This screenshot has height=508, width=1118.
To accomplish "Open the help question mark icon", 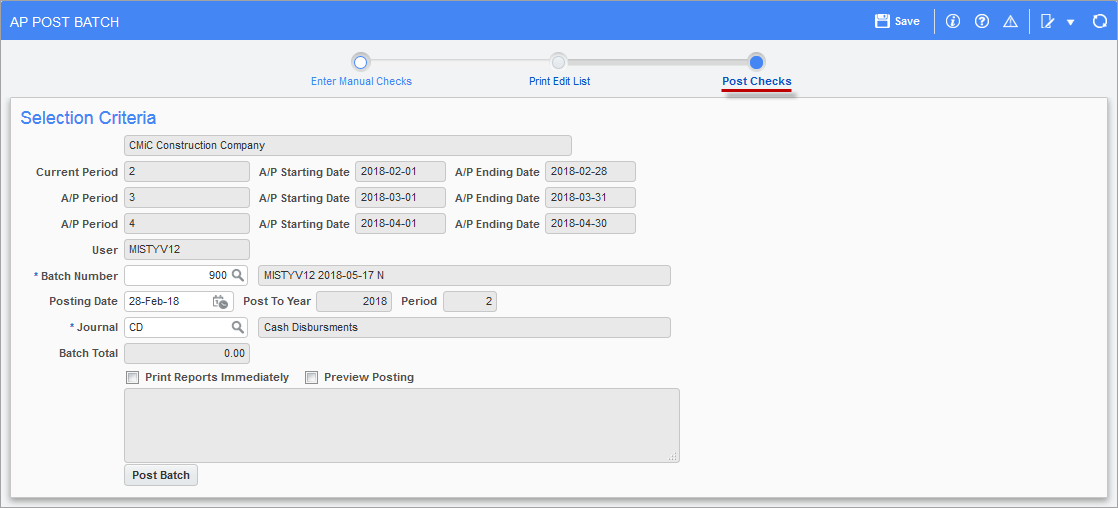I will coord(982,21).
